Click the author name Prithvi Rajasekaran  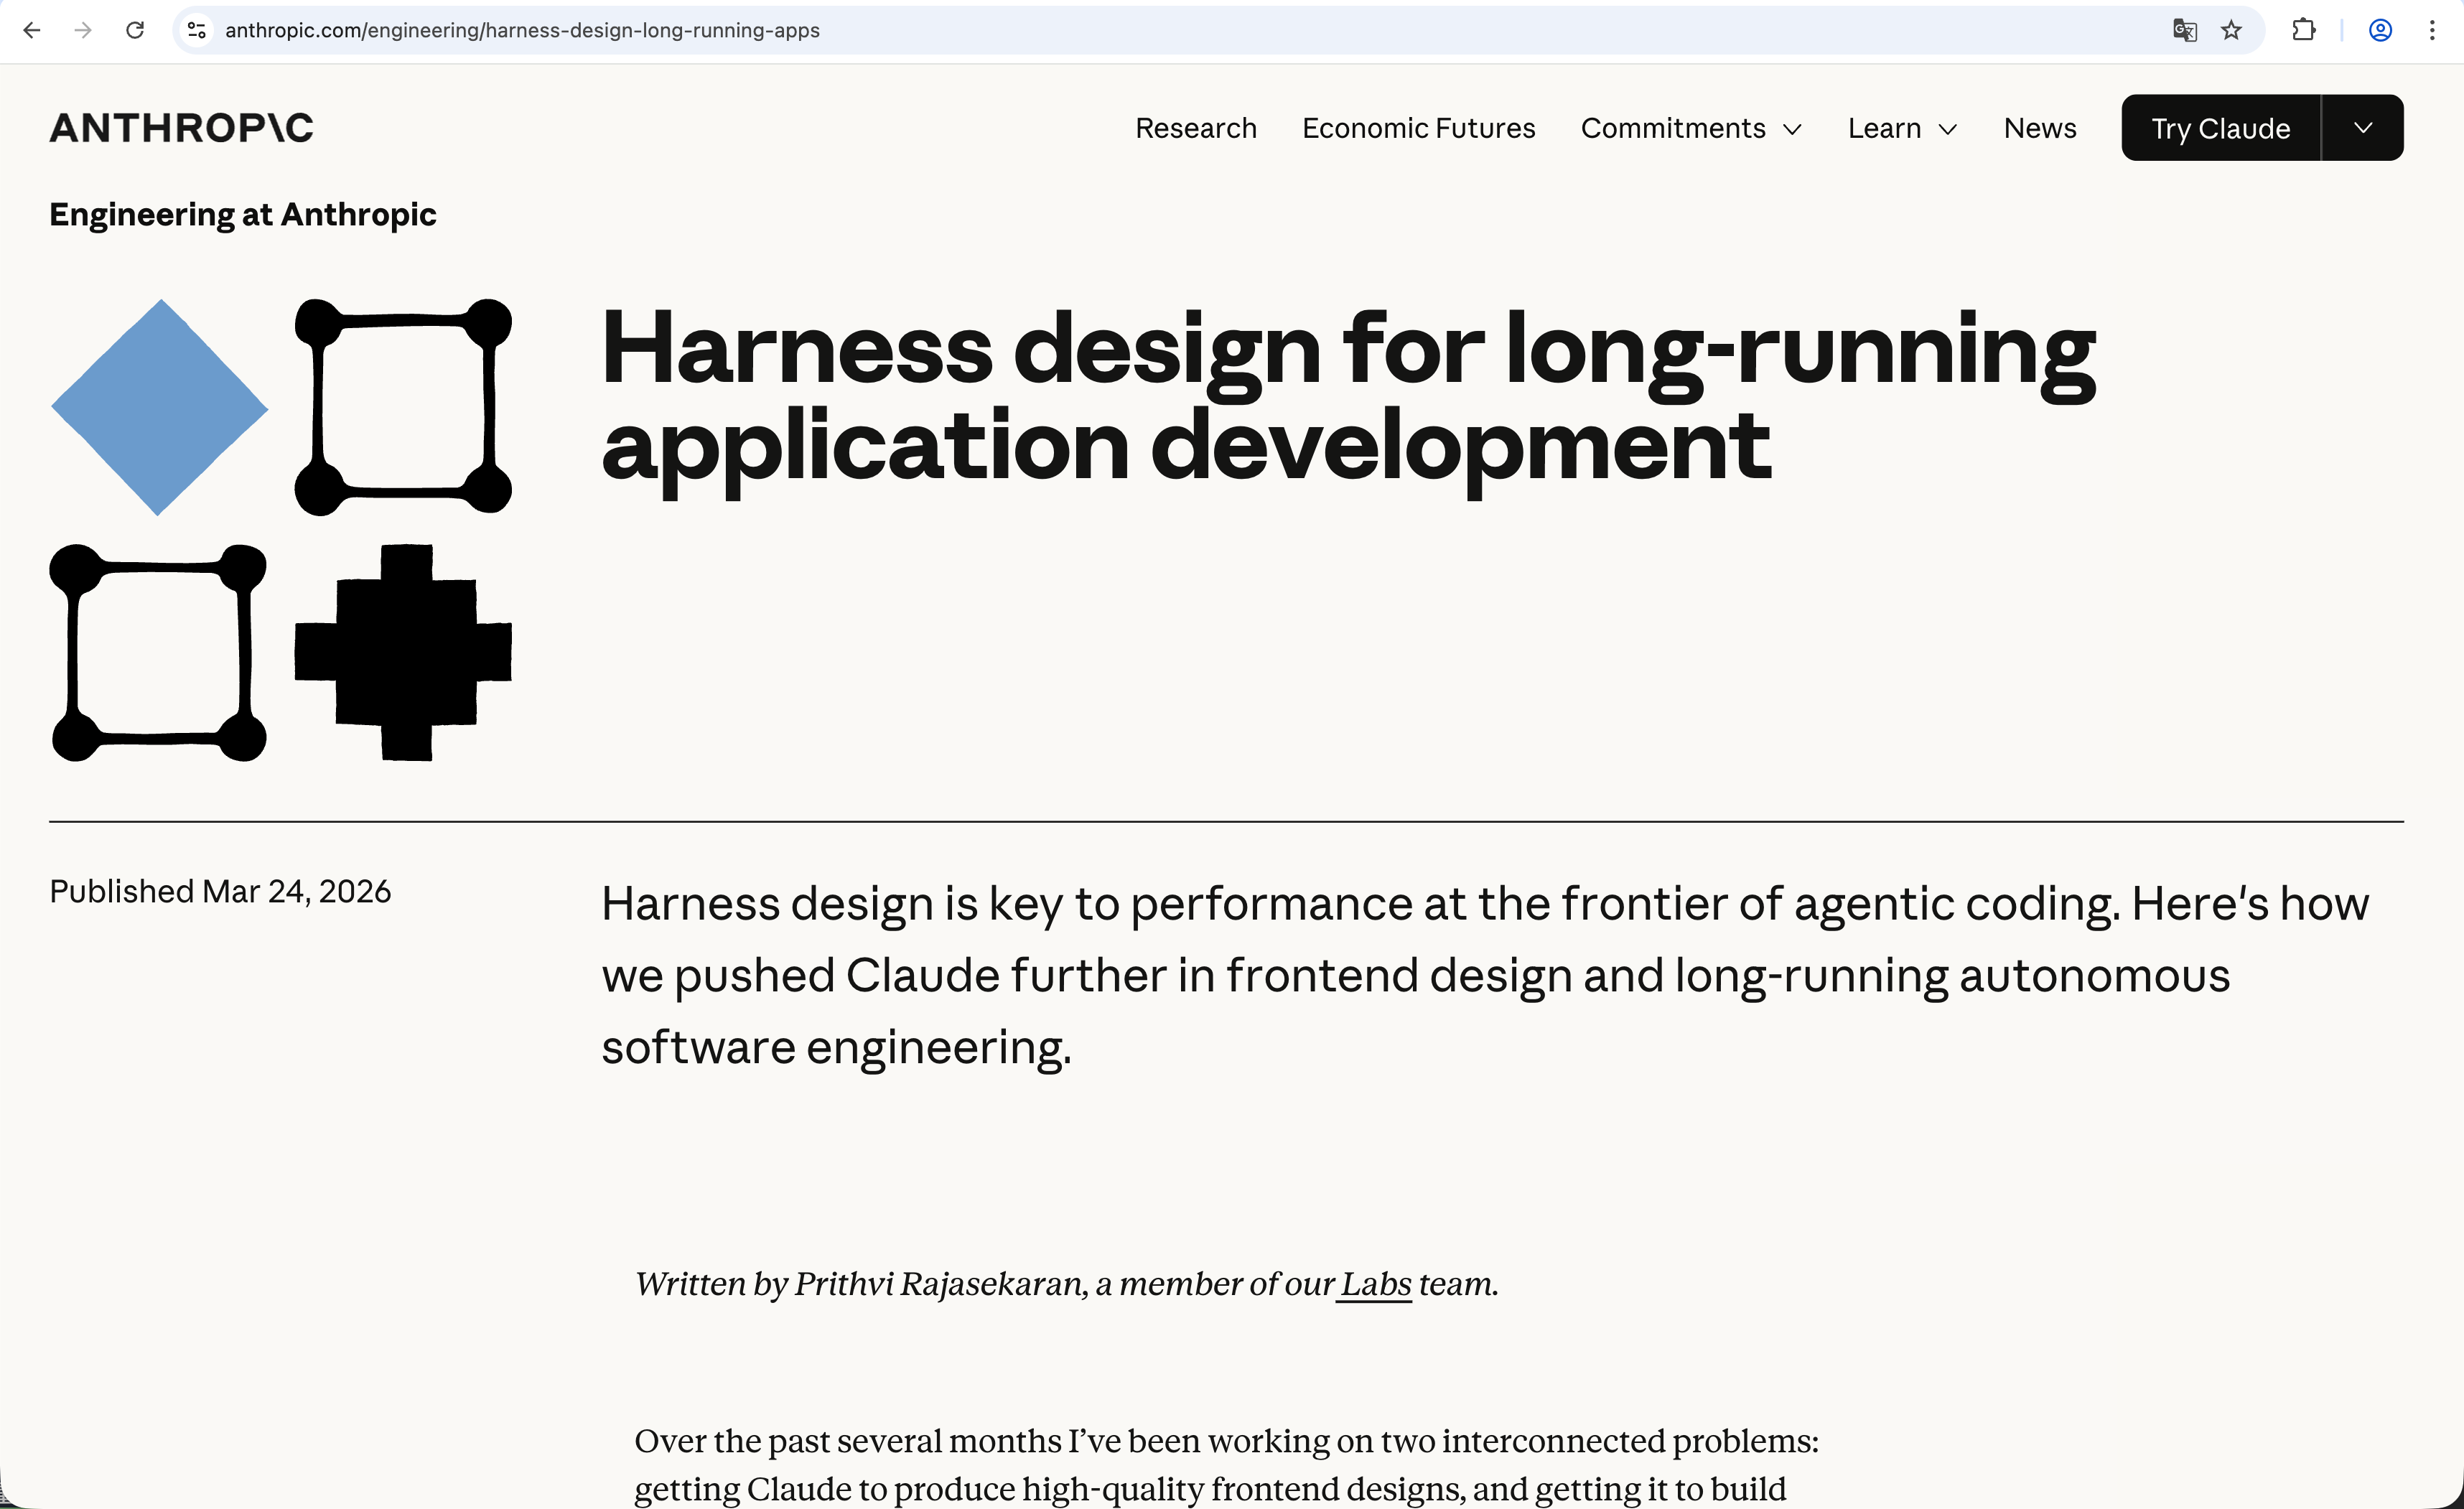click(938, 1284)
